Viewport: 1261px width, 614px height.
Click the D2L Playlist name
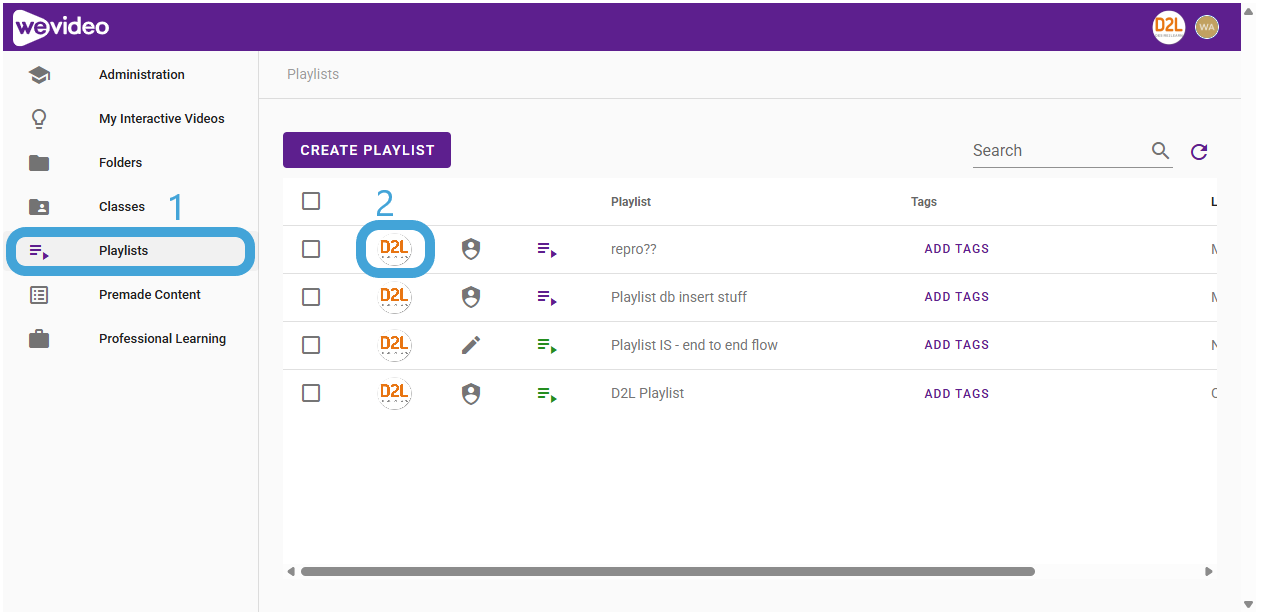(647, 393)
